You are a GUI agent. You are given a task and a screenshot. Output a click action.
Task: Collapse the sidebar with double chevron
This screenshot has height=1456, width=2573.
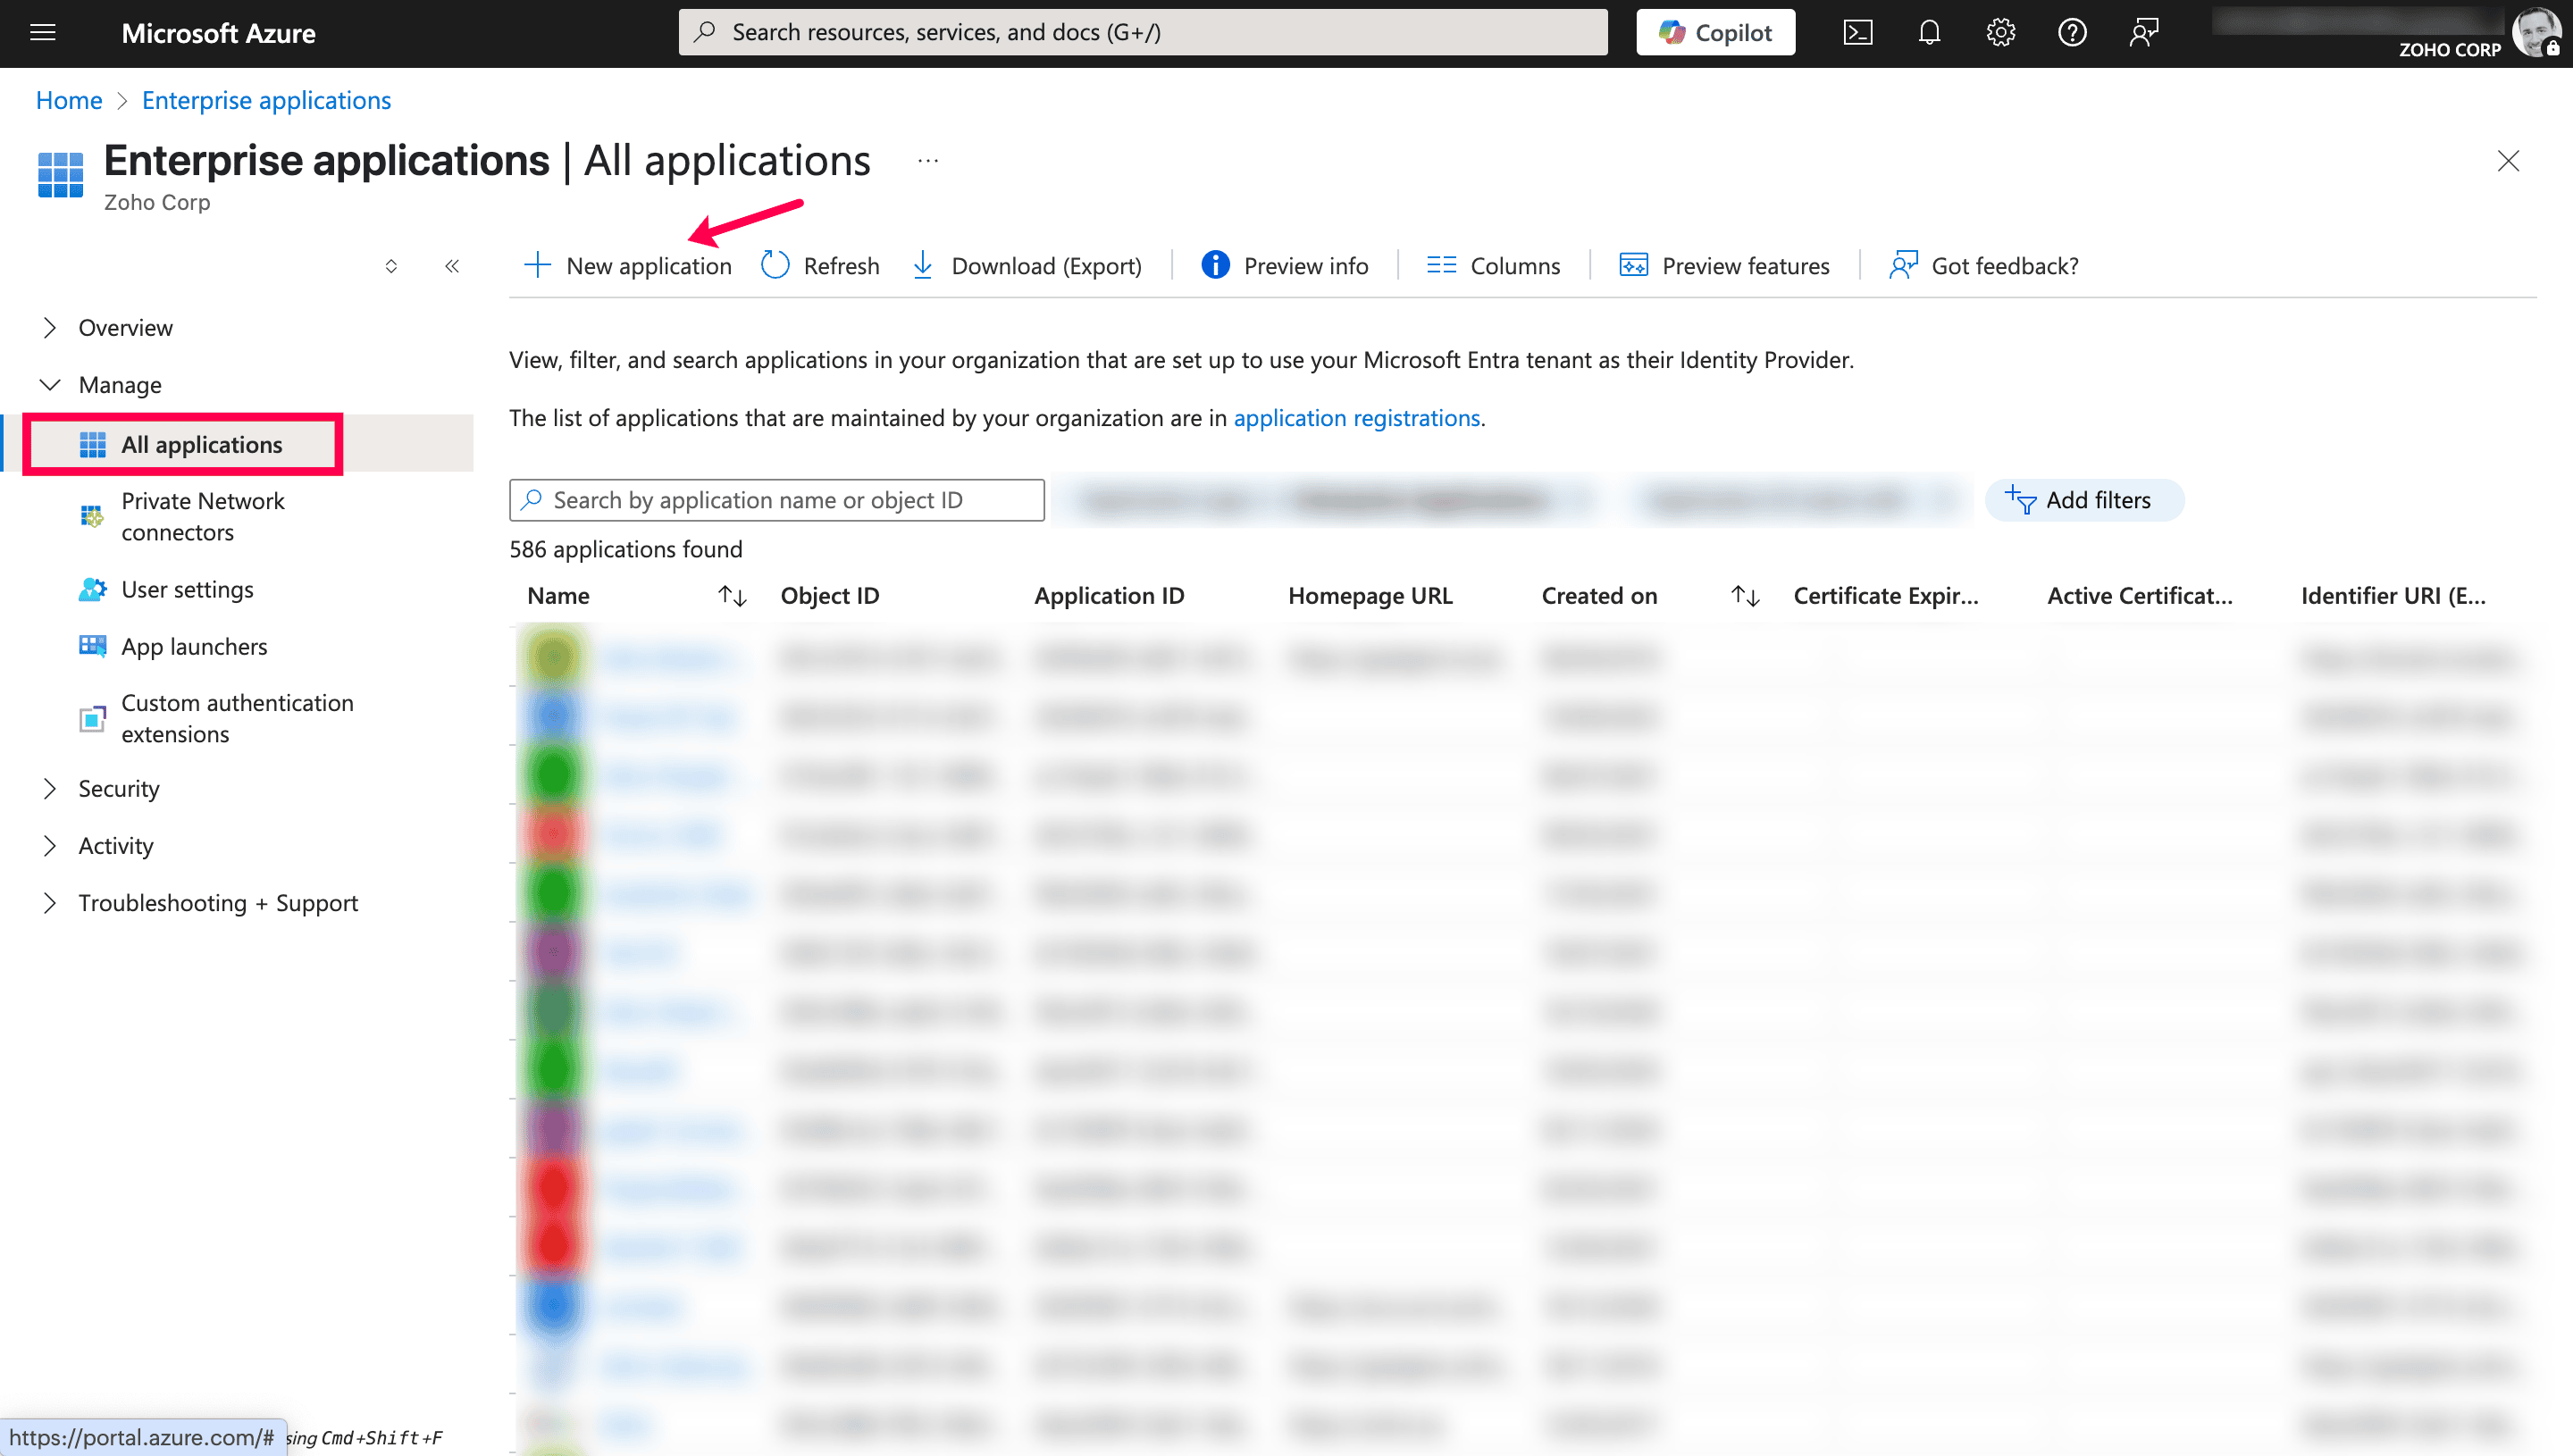click(x=452, y=266)
